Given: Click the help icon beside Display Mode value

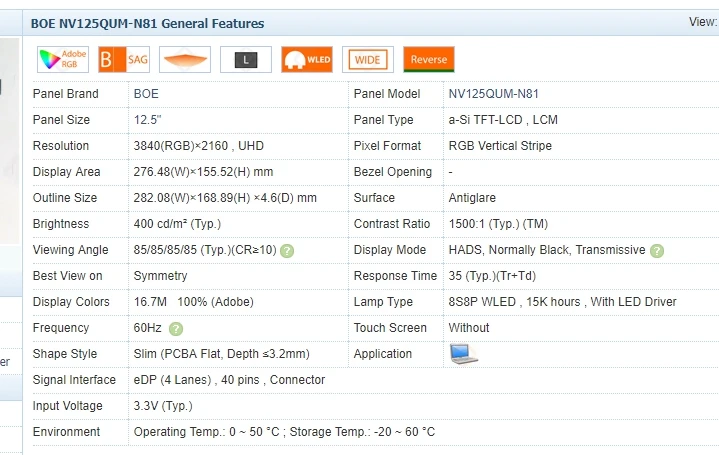Looking at the screenshot, I should point(657,250).
